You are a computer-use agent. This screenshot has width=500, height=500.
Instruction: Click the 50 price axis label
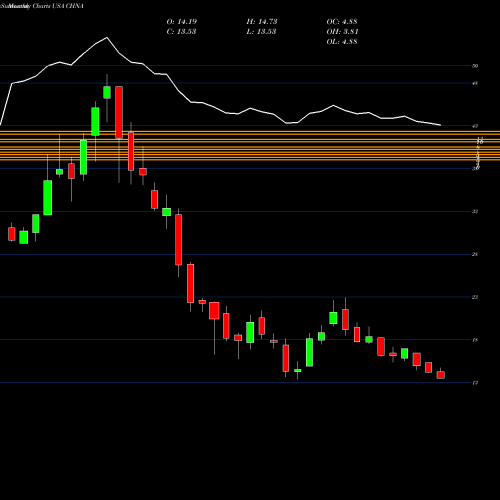tap(475, 66)
